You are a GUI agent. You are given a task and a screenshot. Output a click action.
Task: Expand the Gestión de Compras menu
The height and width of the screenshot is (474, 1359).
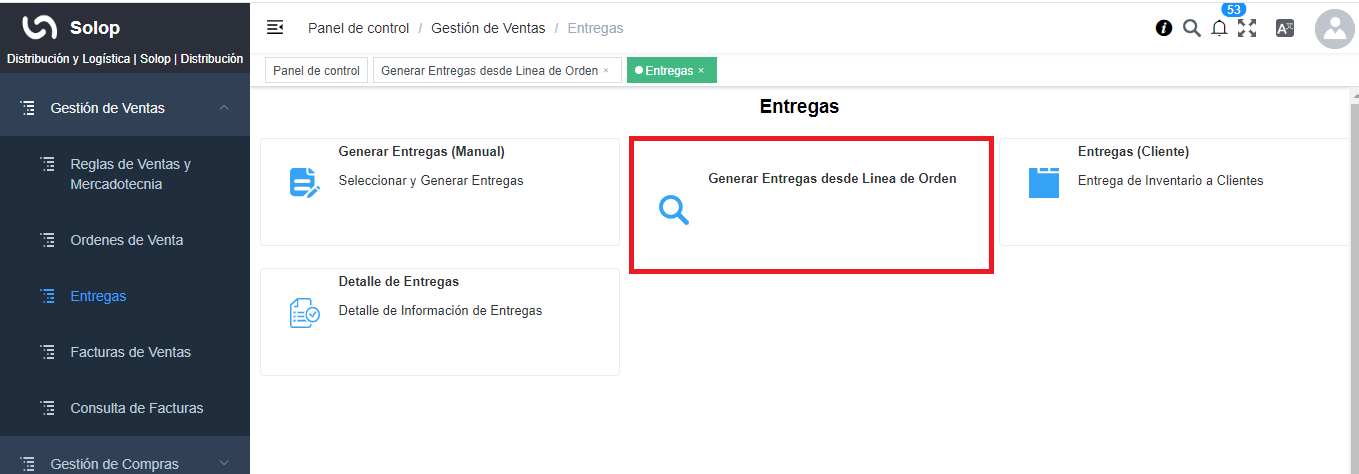(x=224, y=463)
